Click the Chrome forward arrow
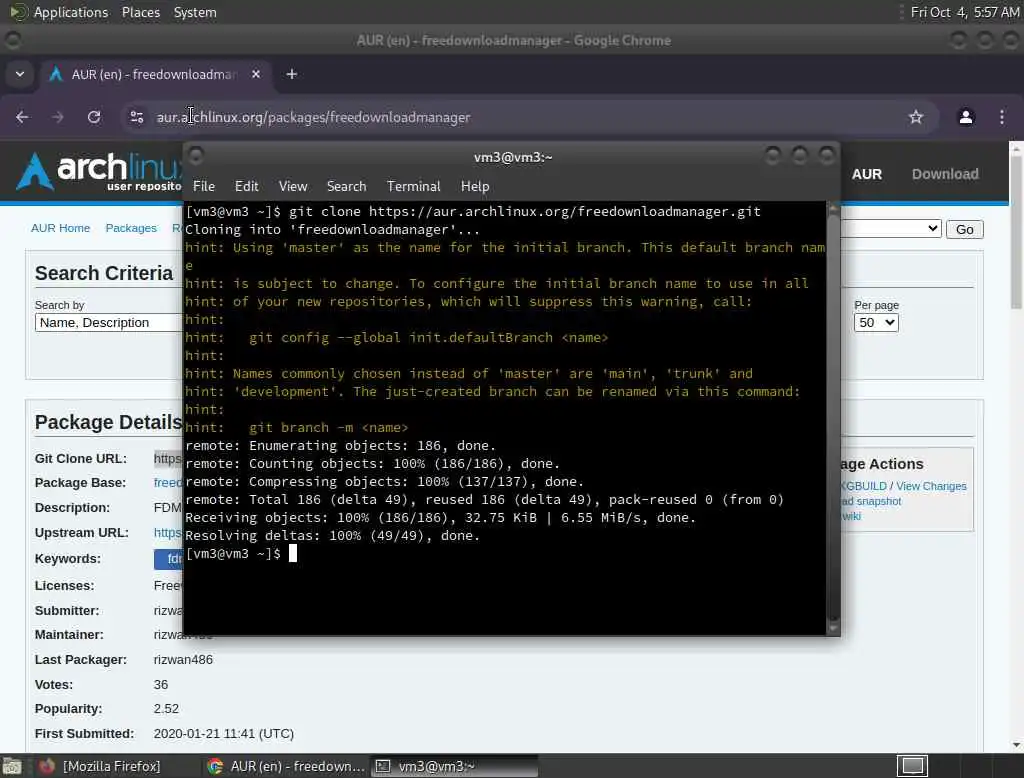 click(x=57, y=117)
